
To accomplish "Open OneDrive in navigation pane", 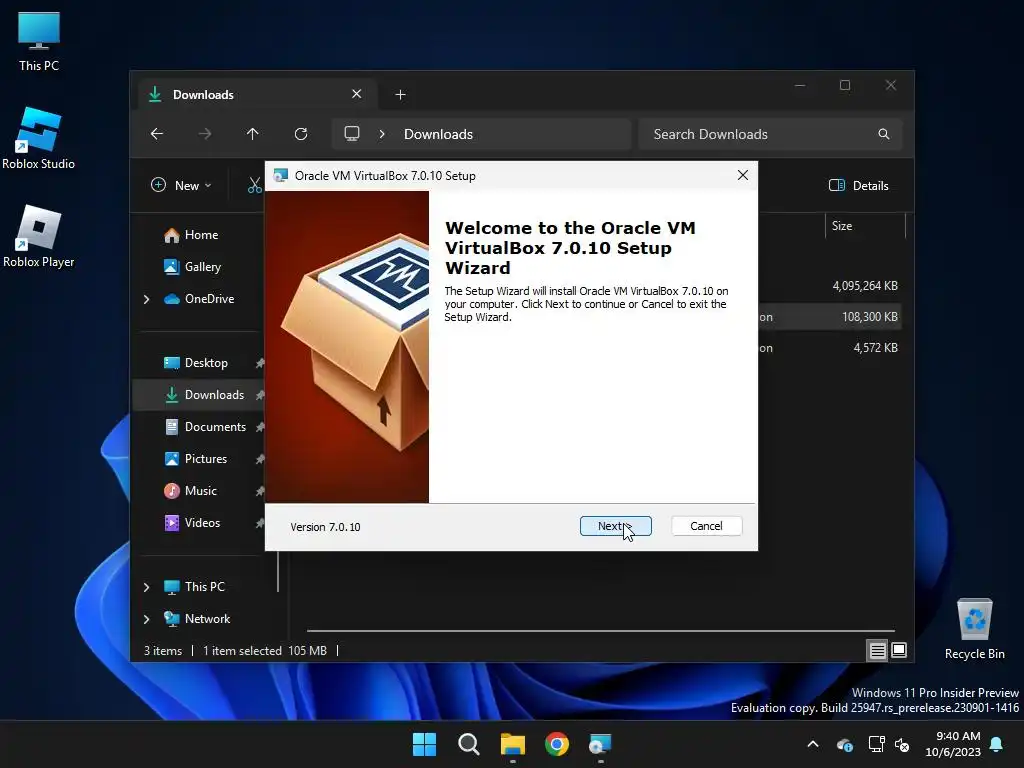I will pos(209,298).
